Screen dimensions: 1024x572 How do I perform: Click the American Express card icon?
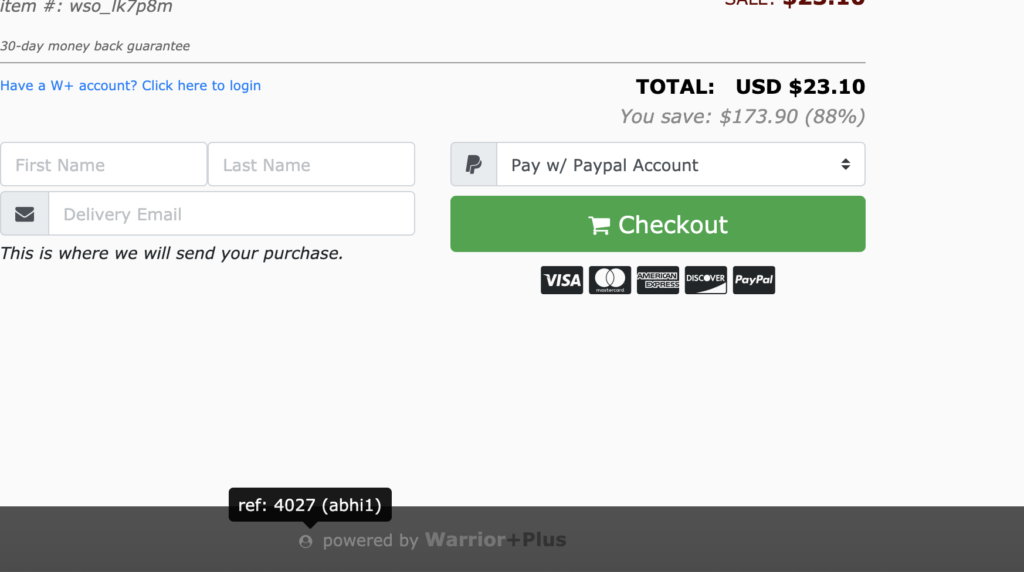[x=658, y=280]
